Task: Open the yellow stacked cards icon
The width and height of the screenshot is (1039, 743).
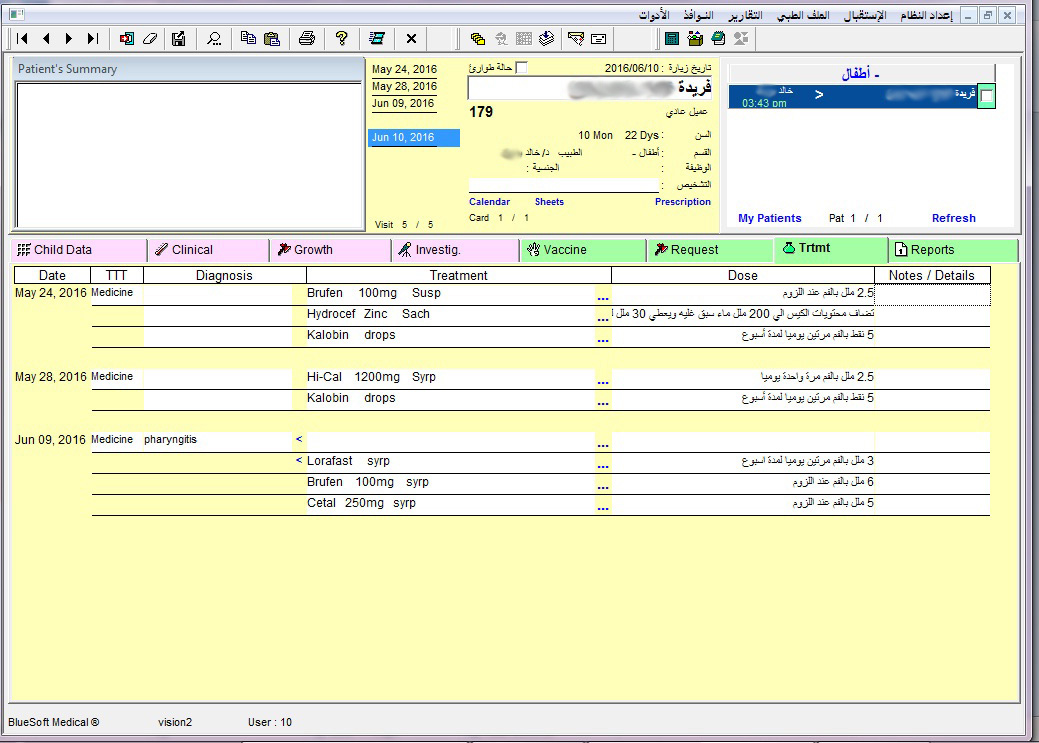Action: point(477,38)
